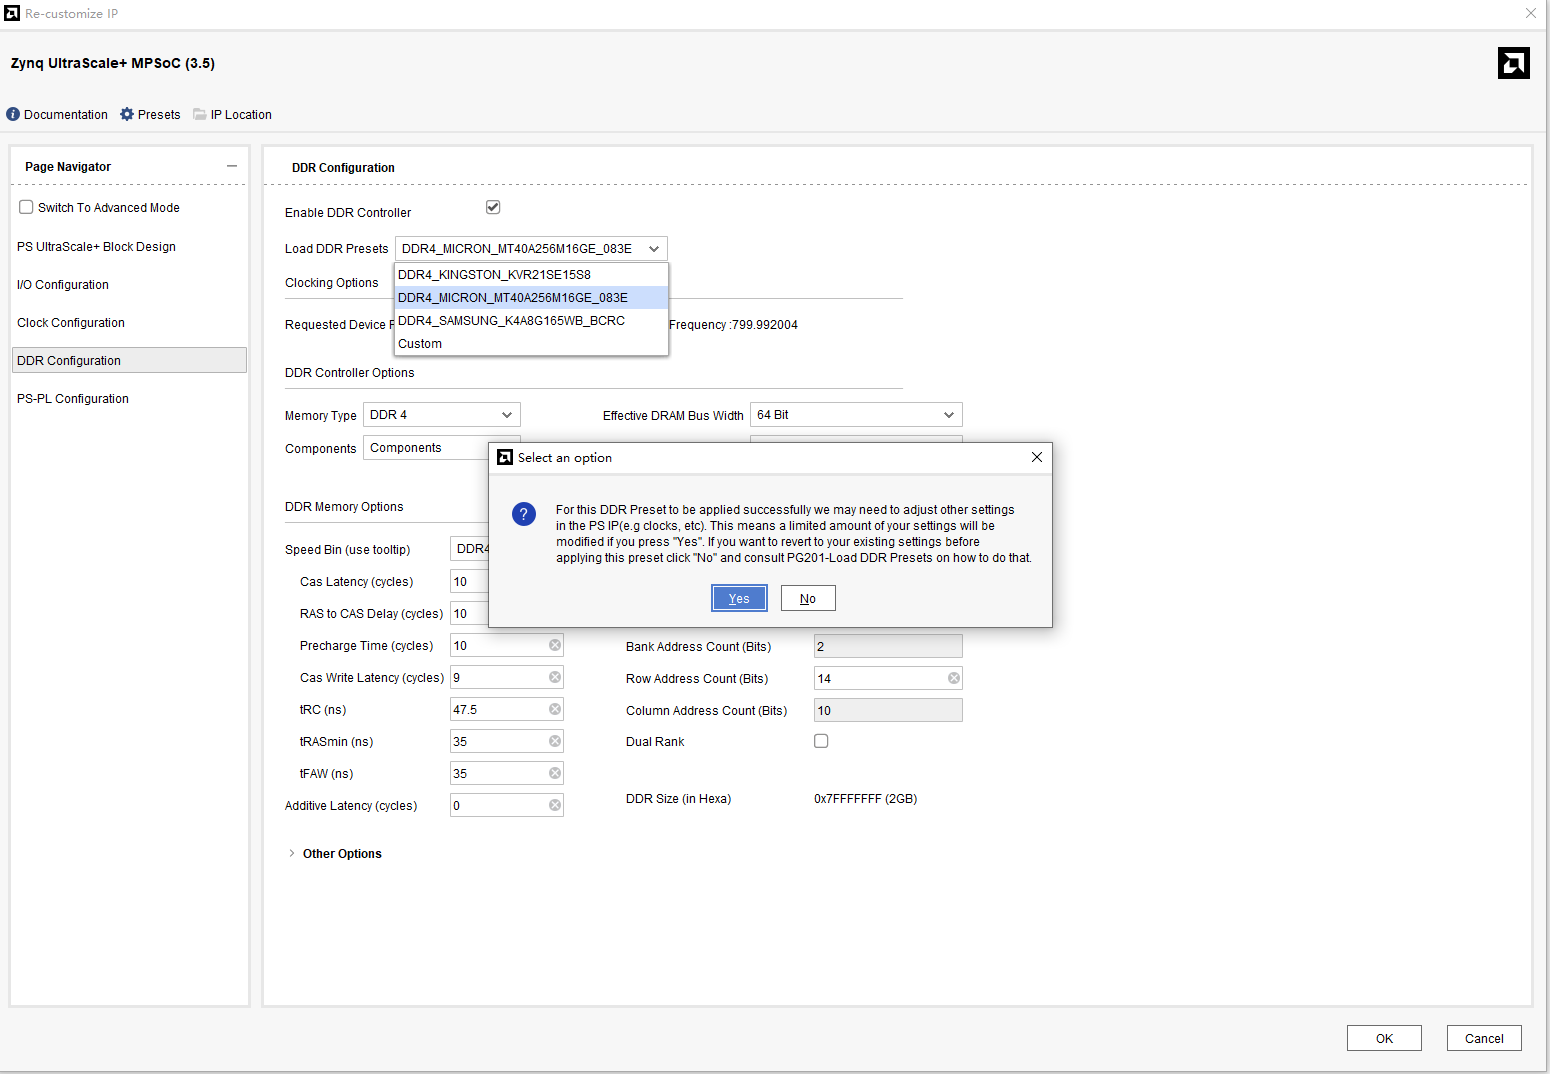Close the Select an option dialog
The height and width of the screenshot is (1074, 1550).
coord(1037,457)
